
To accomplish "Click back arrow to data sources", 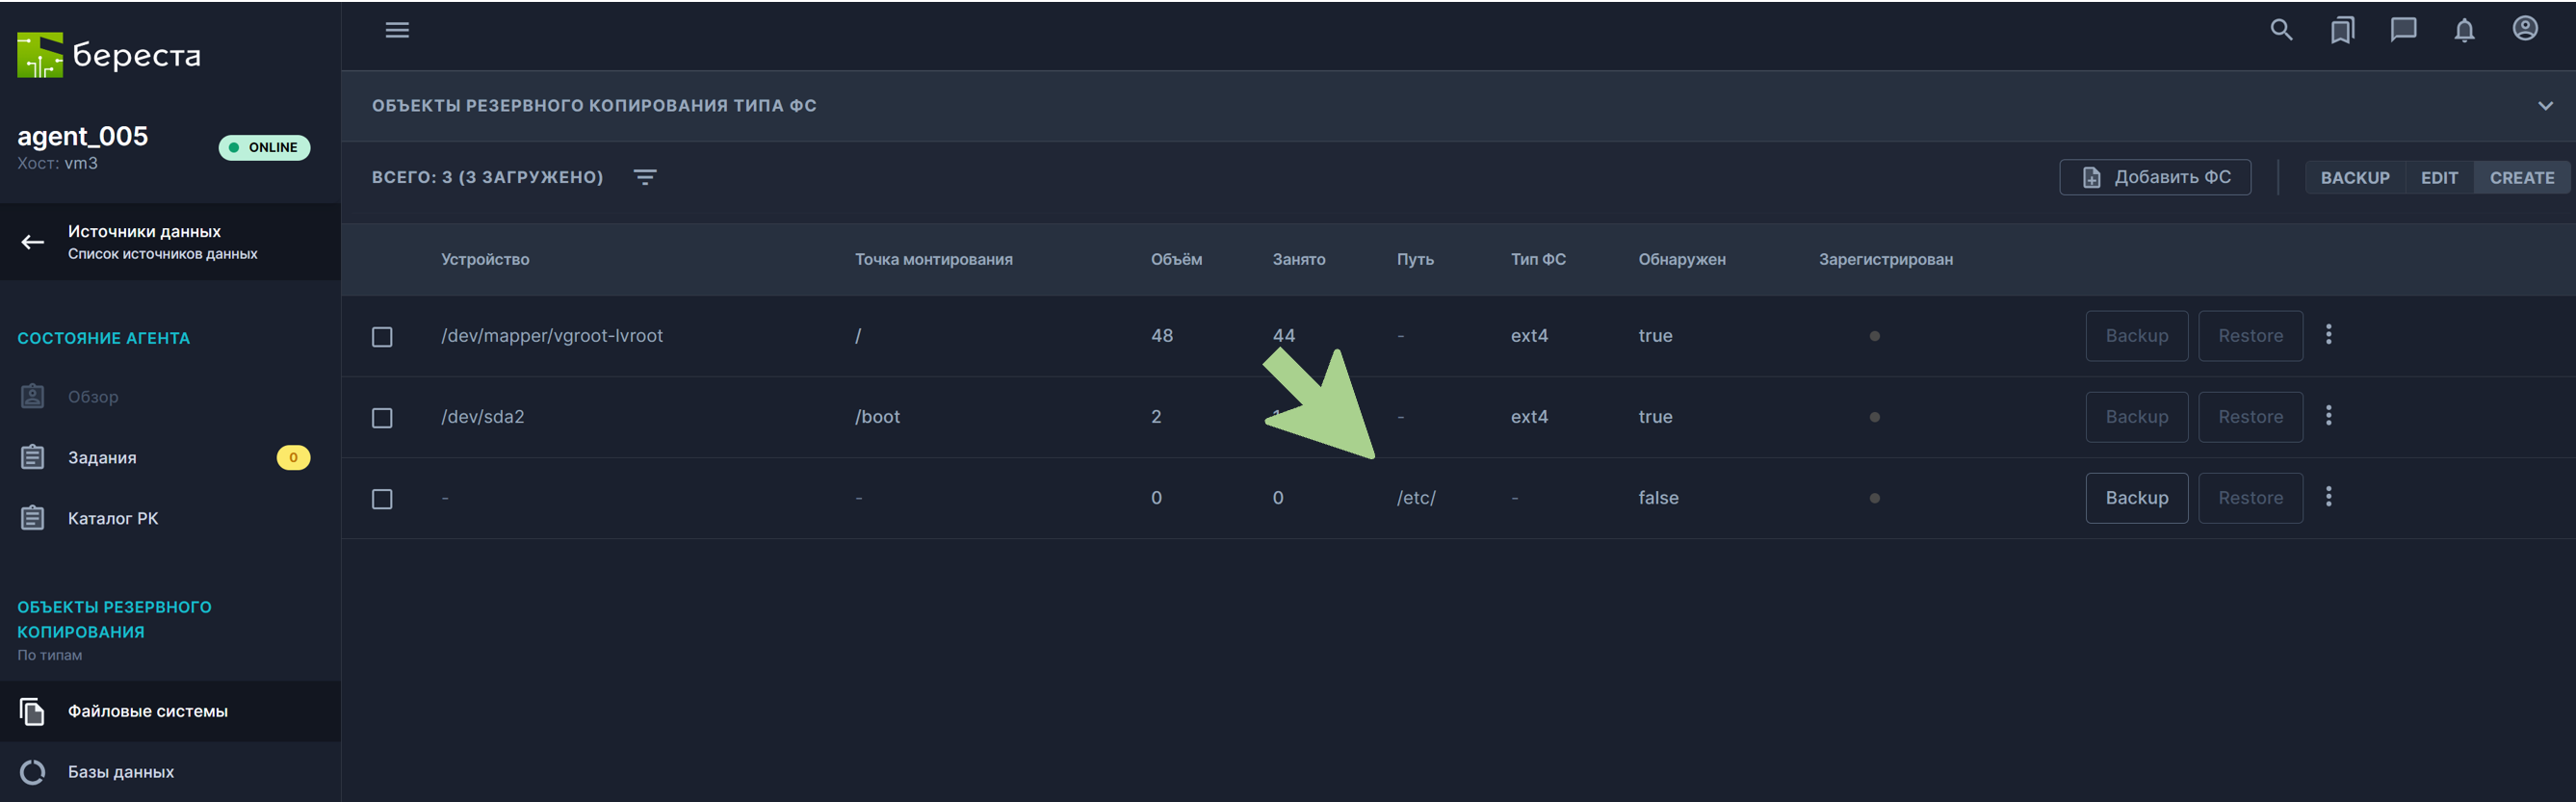I will (x=33, y=242).
